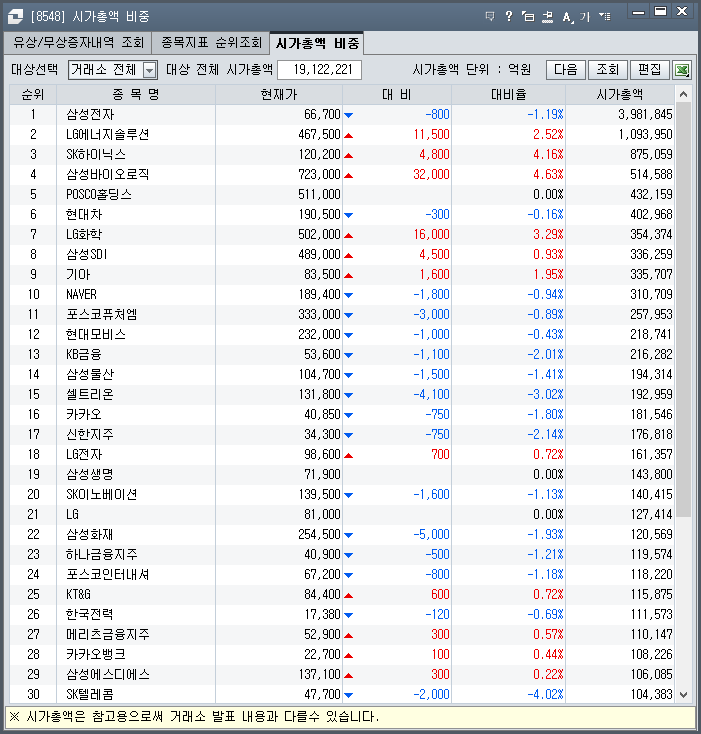This screenshot has height=734, width=701.
Task: Click the 3,981,845 market cap value
Action: 645,115
